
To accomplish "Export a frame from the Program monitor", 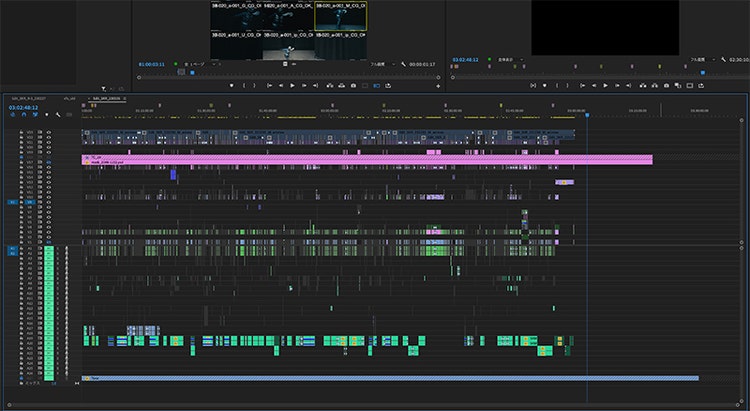I will tap(666, 86).
